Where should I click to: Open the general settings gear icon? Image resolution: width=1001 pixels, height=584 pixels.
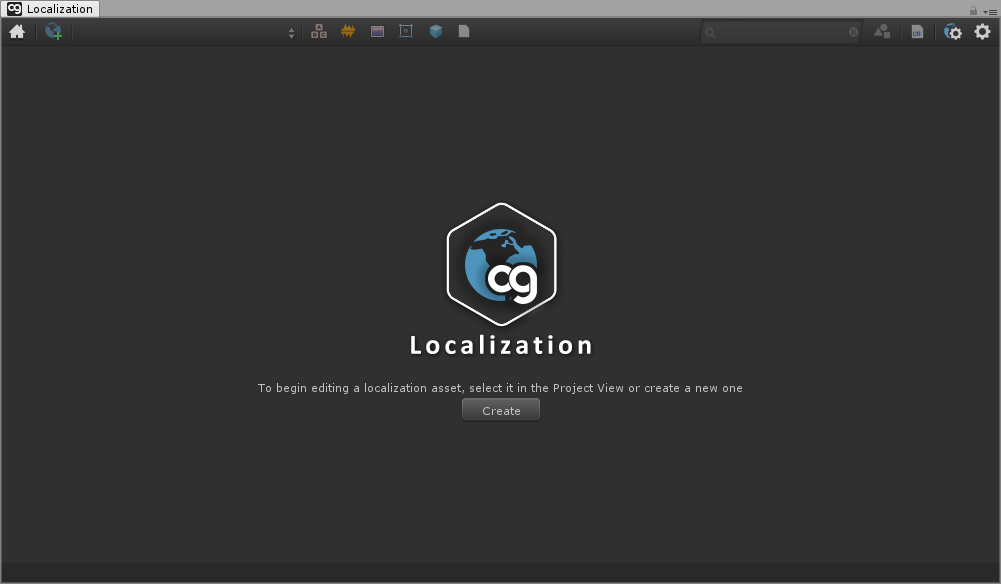click(984, 31)
